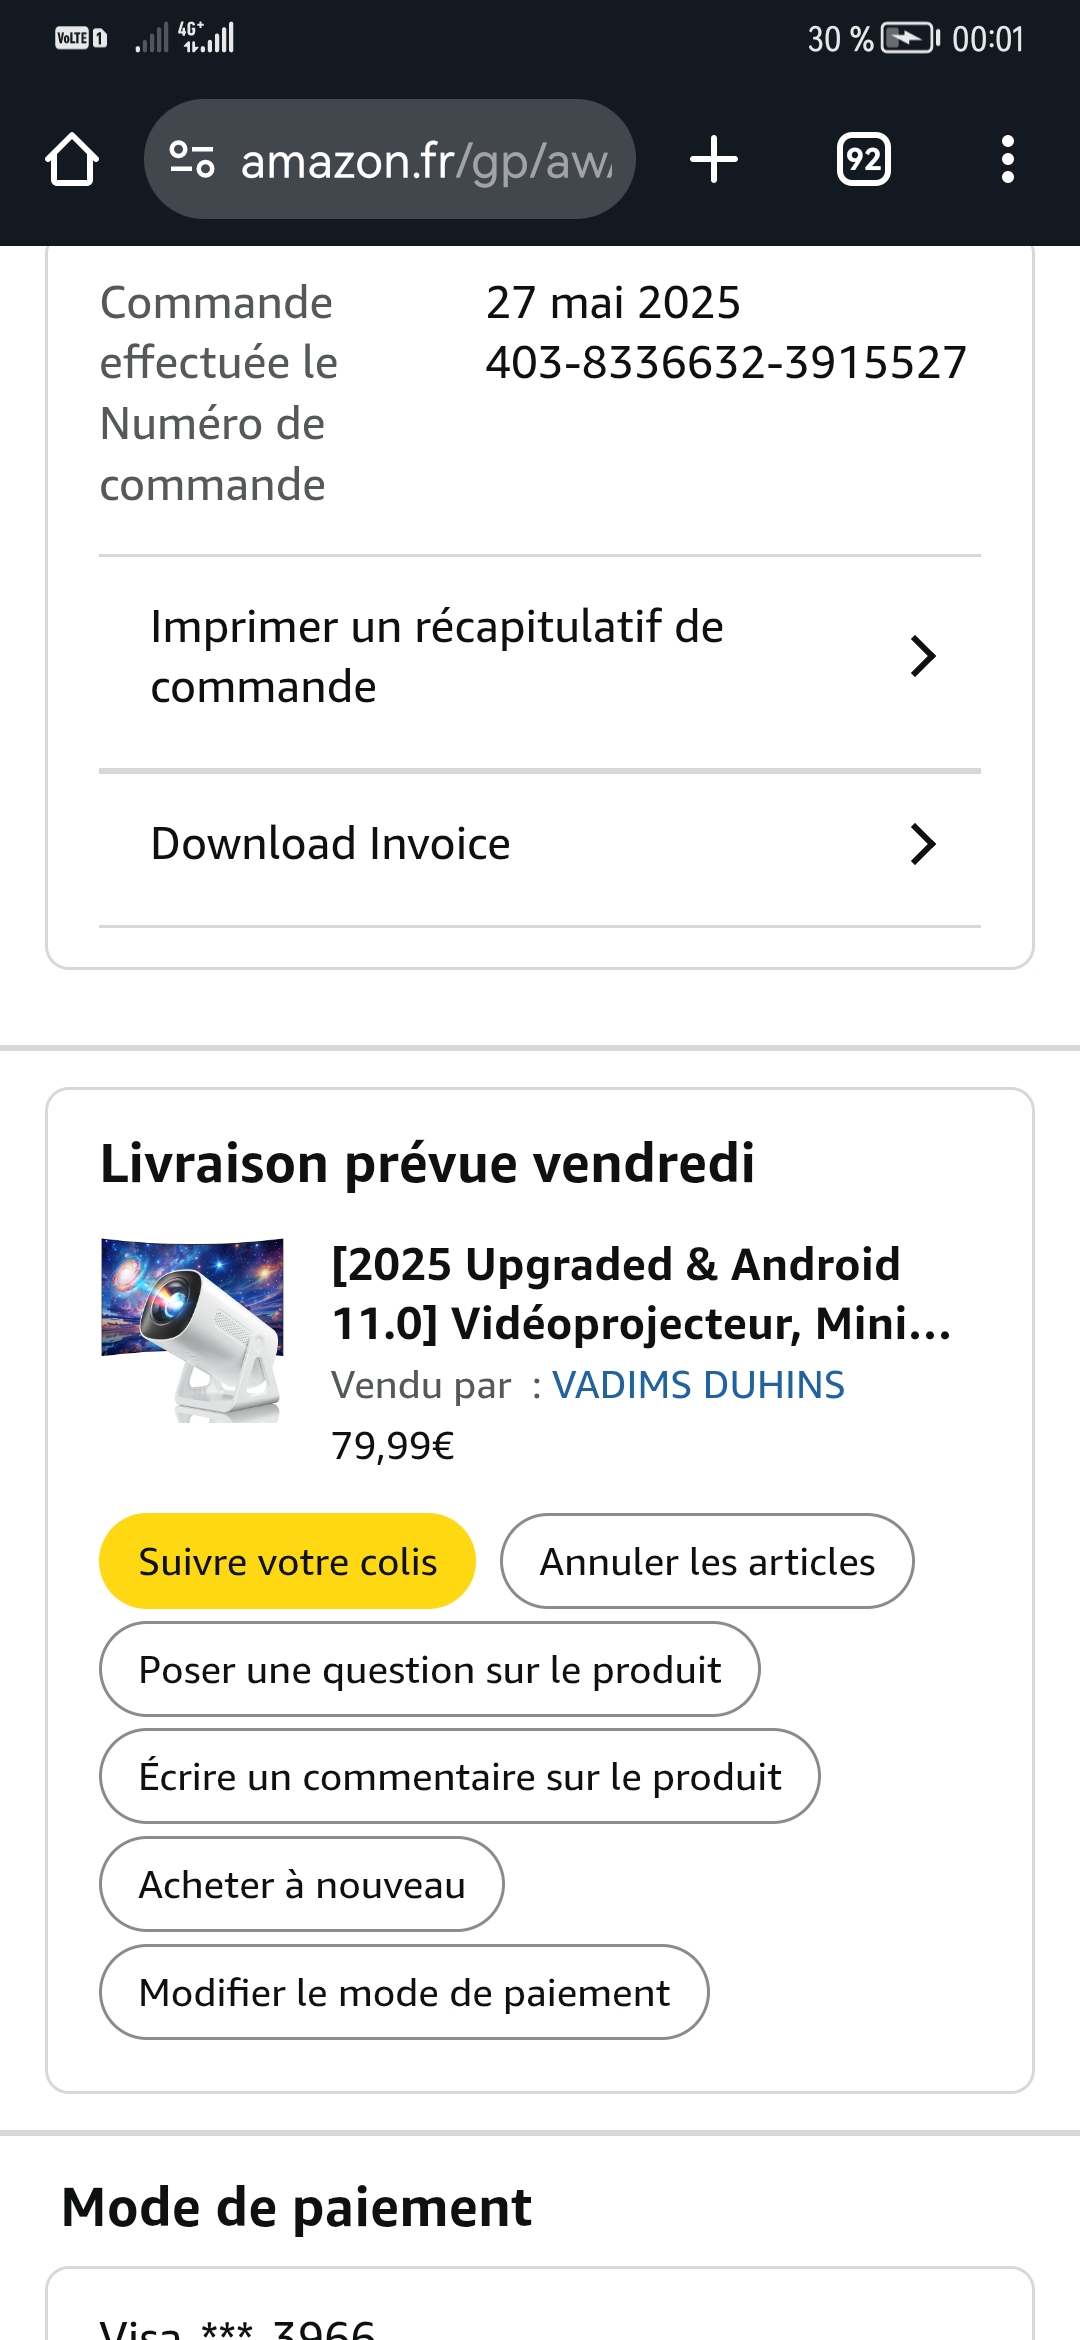This screenshot has height=2340, width=1080.
Task: Open Imprimer un récapitulatif de commande
Action: point(437,657)
